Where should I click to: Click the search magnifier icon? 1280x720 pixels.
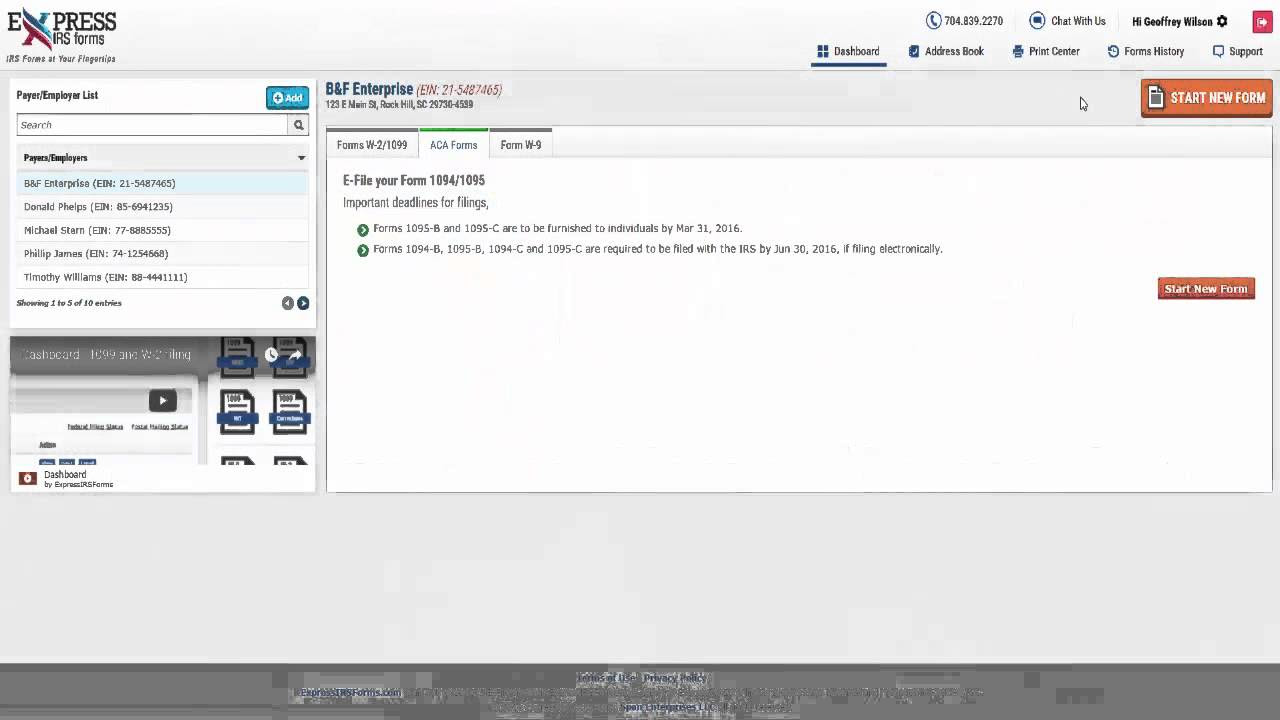tap(298, 125)
